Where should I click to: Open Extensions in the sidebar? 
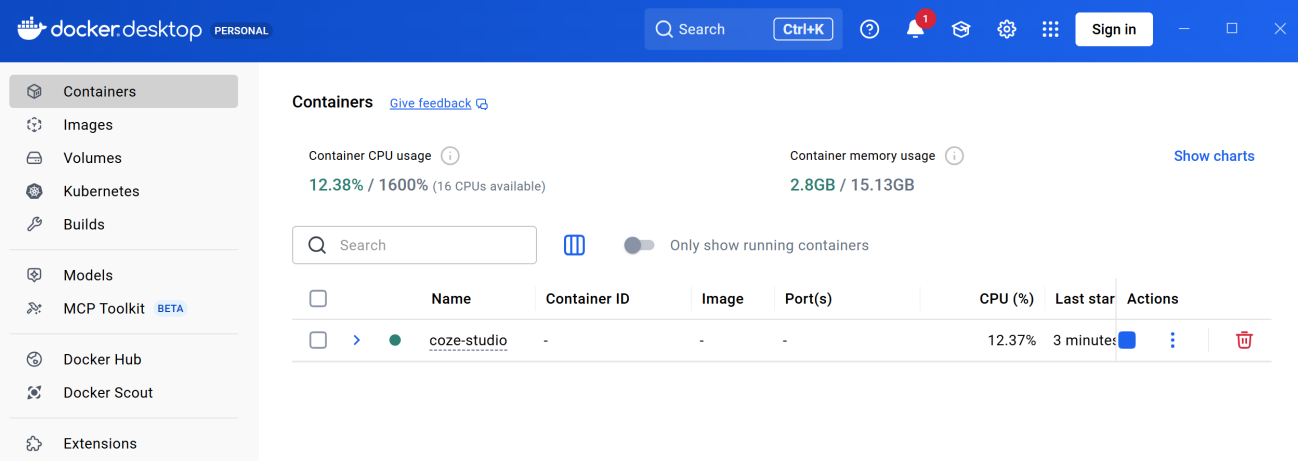(124, 443)
